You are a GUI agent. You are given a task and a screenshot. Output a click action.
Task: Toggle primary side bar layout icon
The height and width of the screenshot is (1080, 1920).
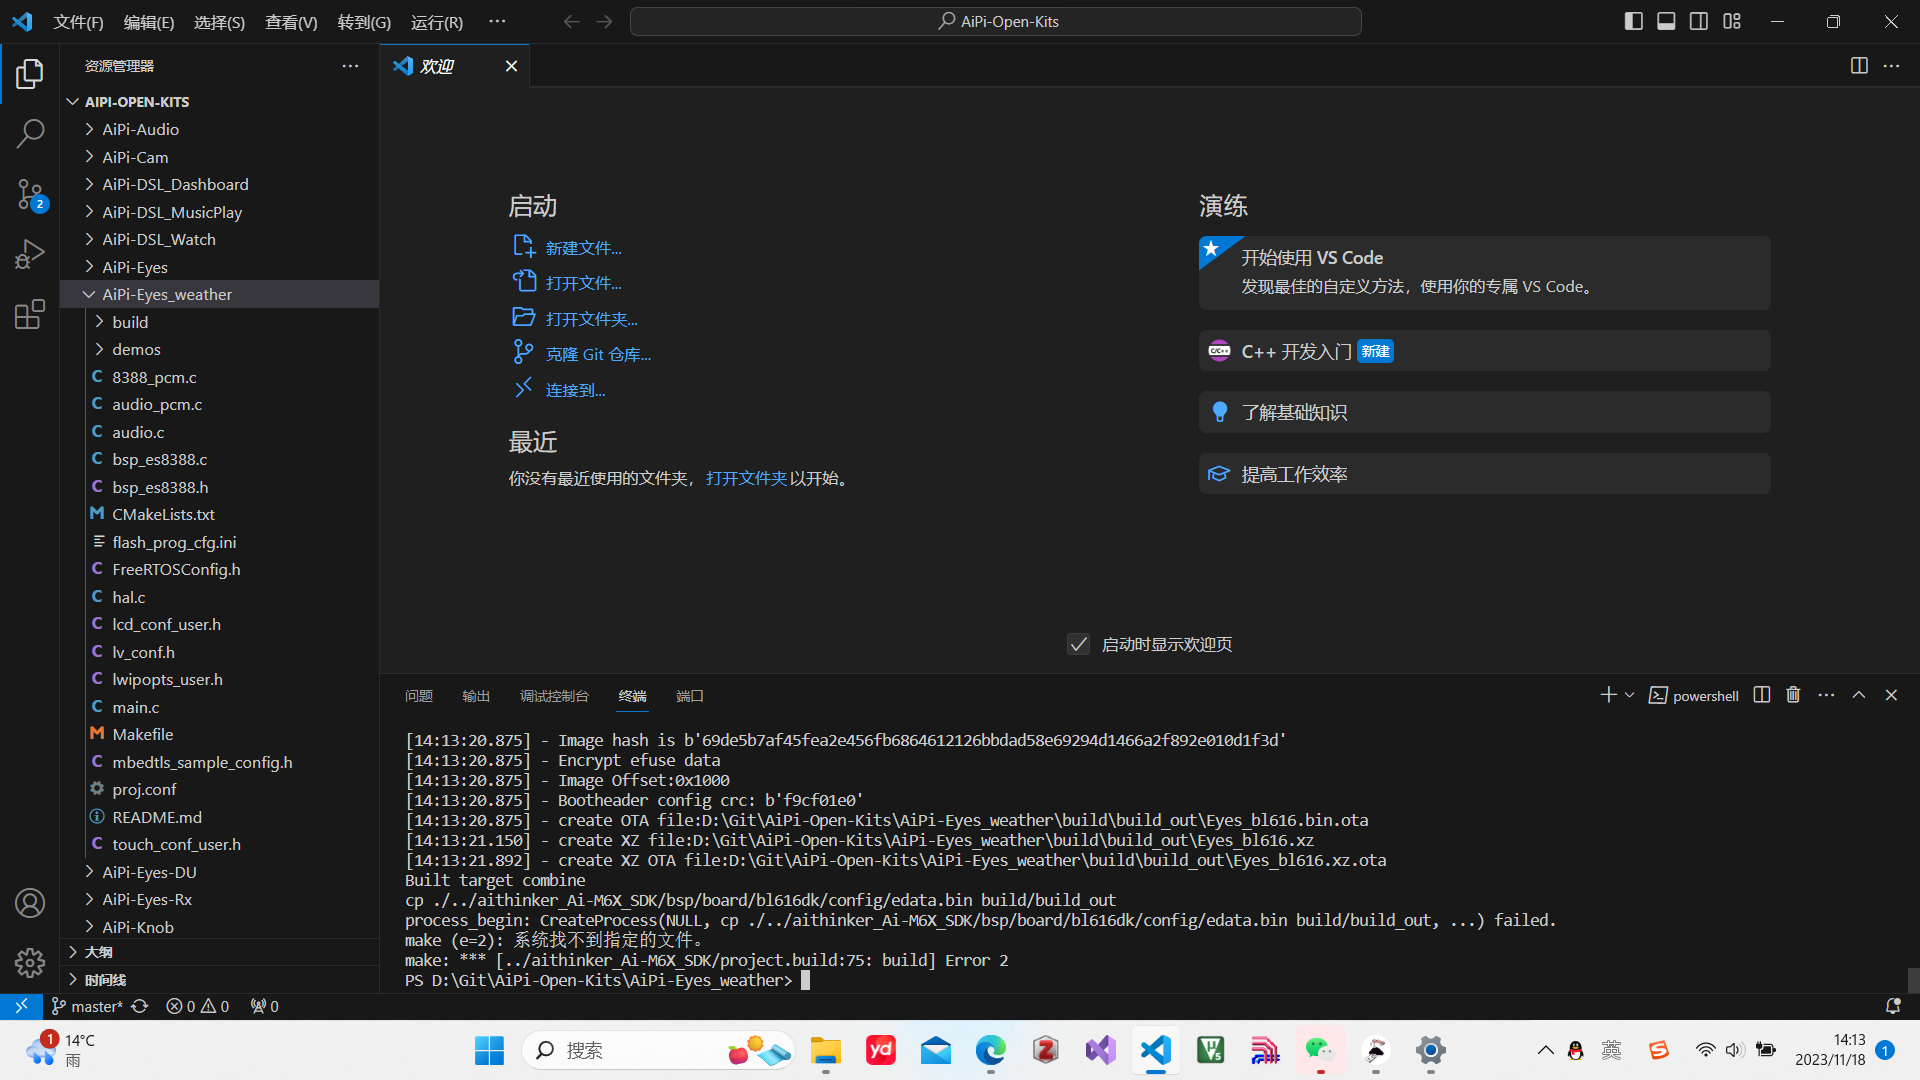pyautogui.click(x=1634, y=21)
